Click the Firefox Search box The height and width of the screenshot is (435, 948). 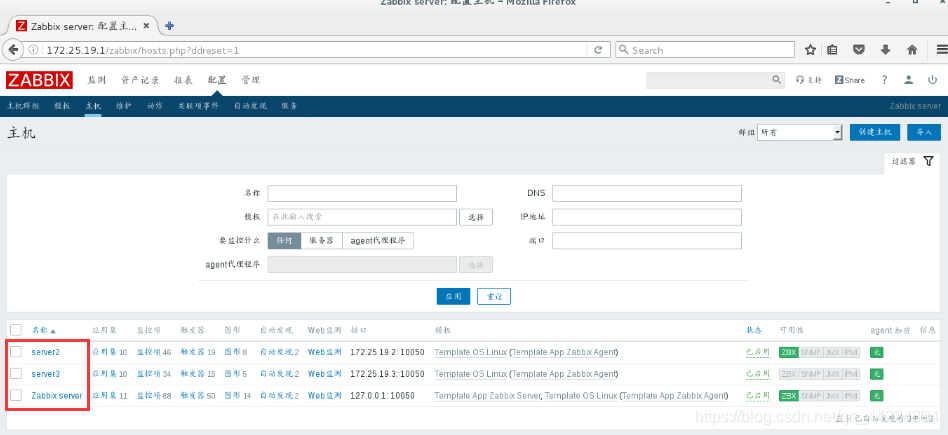click(x=705, y=50)
